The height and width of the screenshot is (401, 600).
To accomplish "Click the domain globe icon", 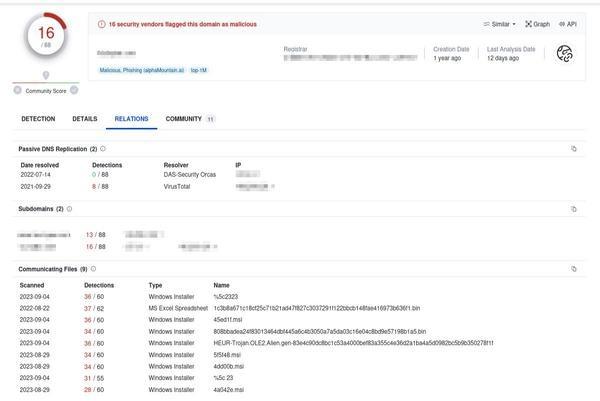I will (x=565, y=54).
